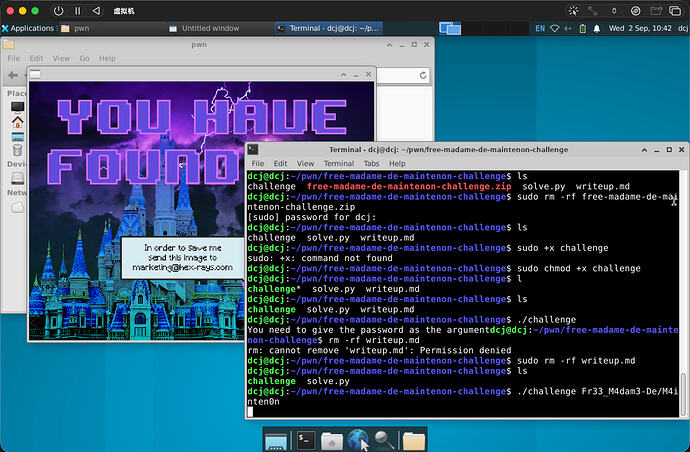The image size is (690, 452).
Task: Roll up the terminal window
Action: pos(644,150)
